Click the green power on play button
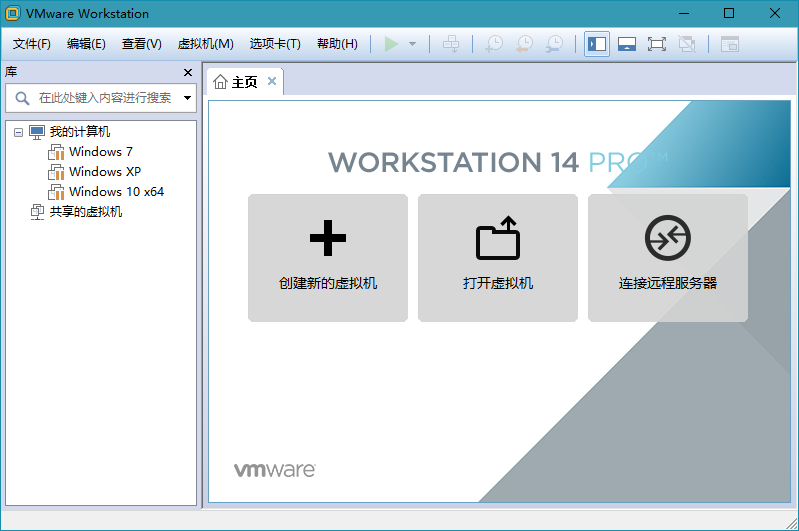The width and height of the screenshot is (799, 531). pos(391,44)
